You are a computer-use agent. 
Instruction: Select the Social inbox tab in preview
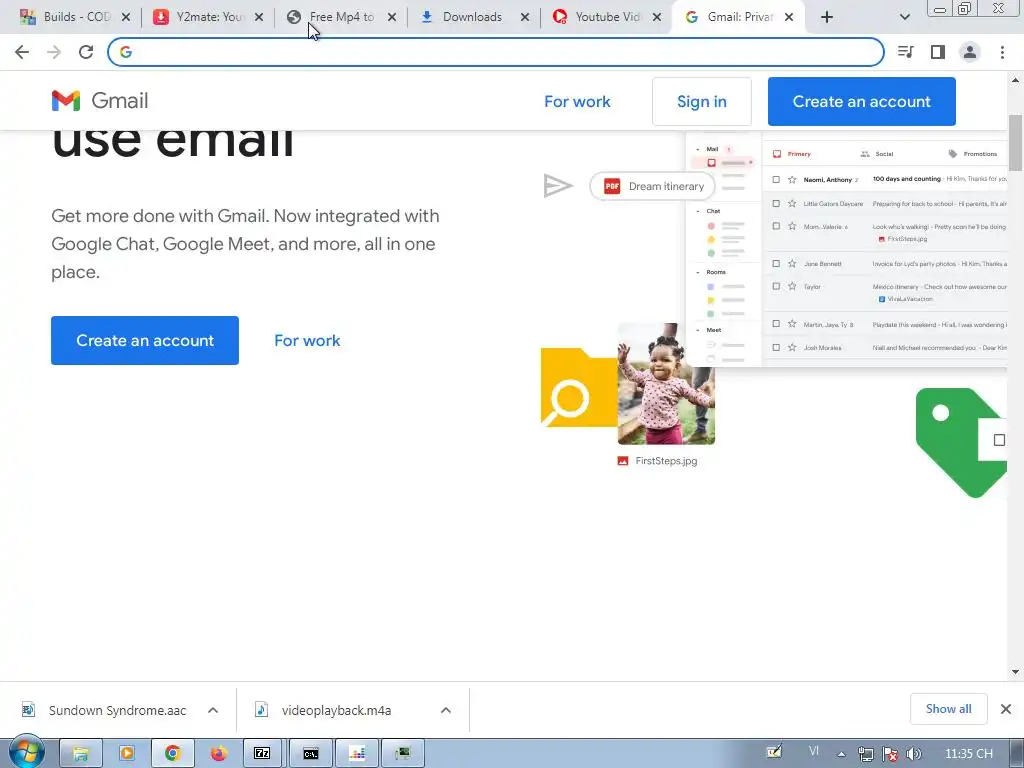[x=877, y=154]
